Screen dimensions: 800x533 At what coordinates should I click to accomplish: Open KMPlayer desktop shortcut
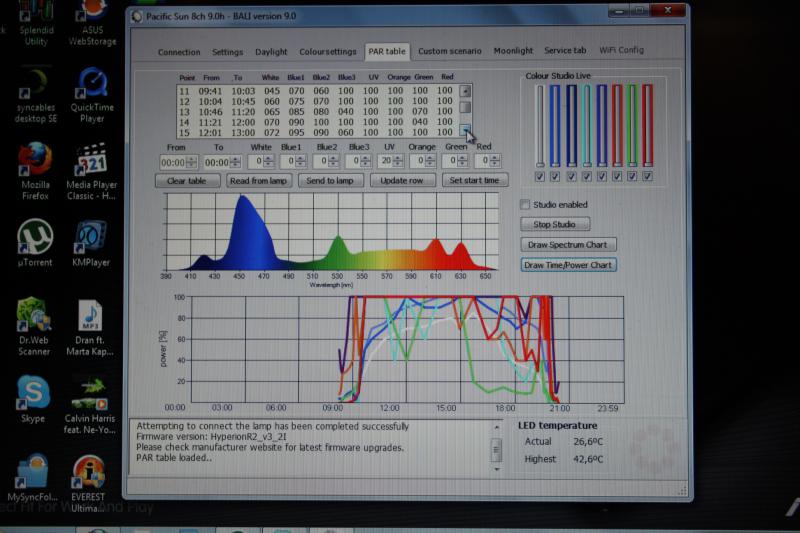[92, 237]
